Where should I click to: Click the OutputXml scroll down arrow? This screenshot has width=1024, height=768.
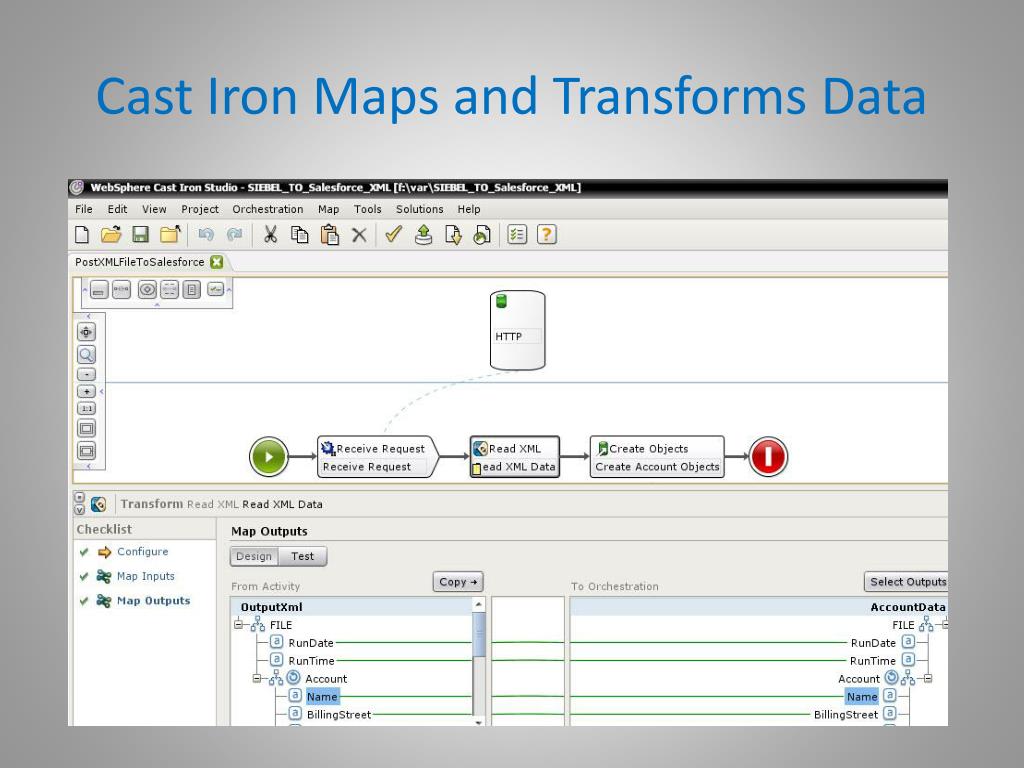479,722
